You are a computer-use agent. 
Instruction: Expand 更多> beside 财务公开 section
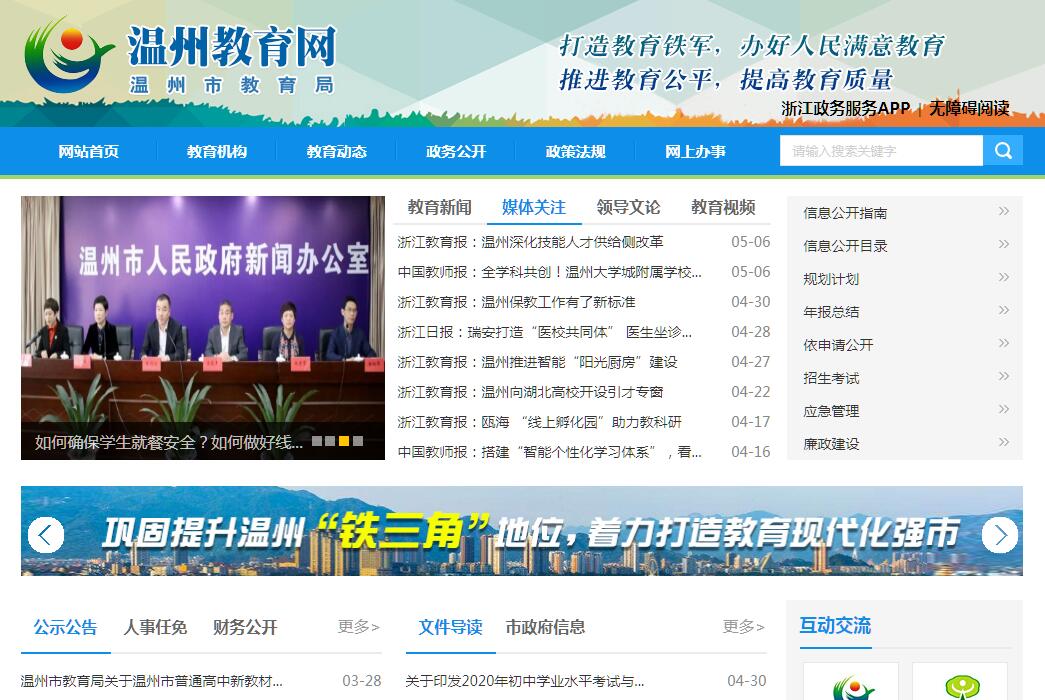(x=358, y=627)
